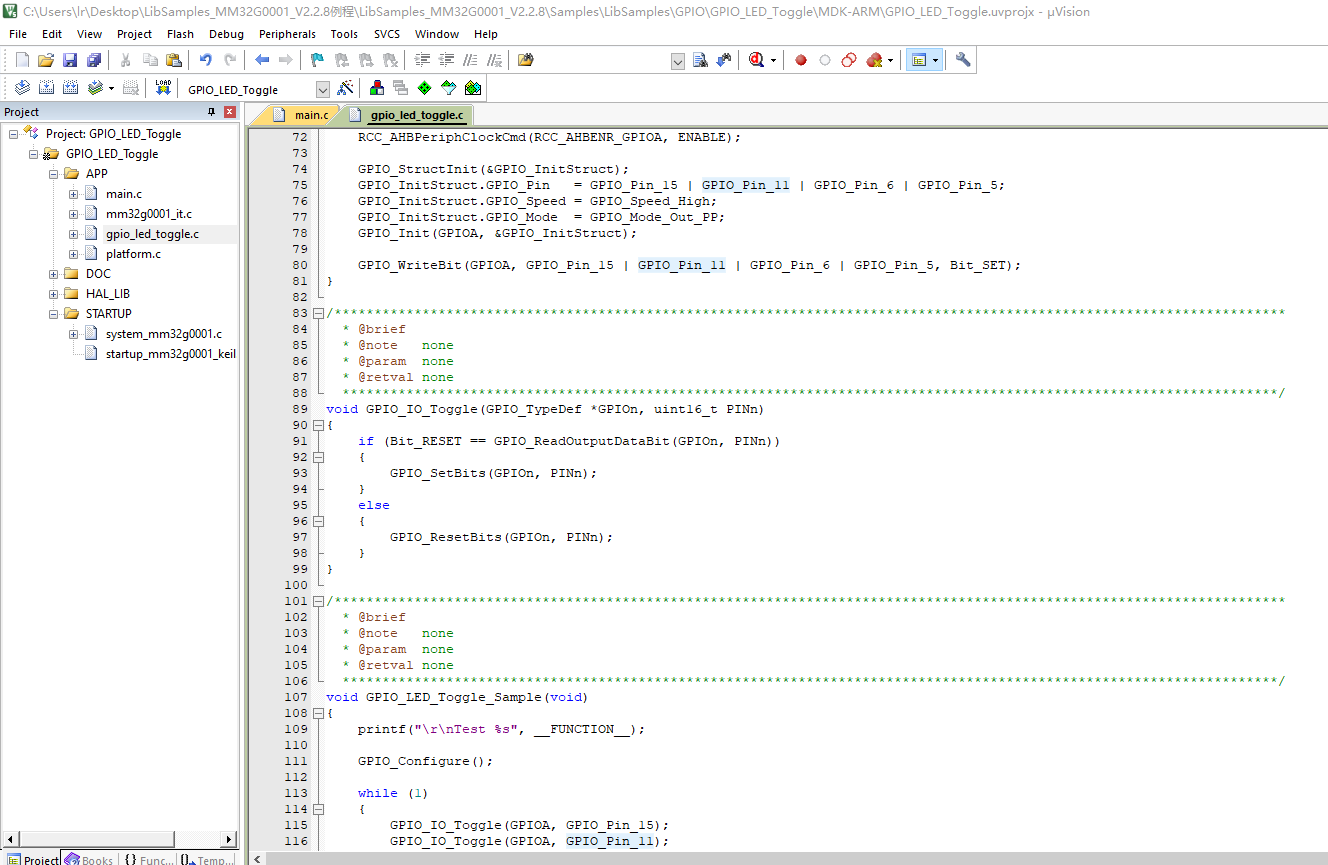
Task: Collapse the comment block fold at line 83
Action: click(318, 313)
